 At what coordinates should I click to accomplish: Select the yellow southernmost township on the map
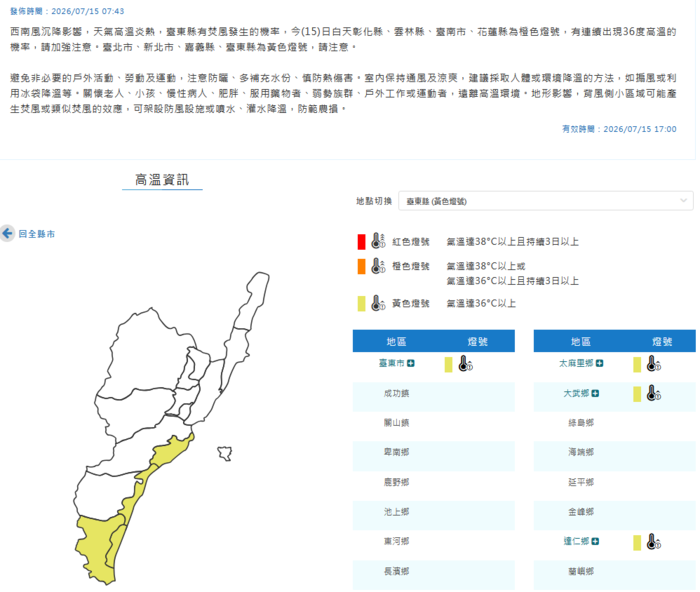[96, 549]
